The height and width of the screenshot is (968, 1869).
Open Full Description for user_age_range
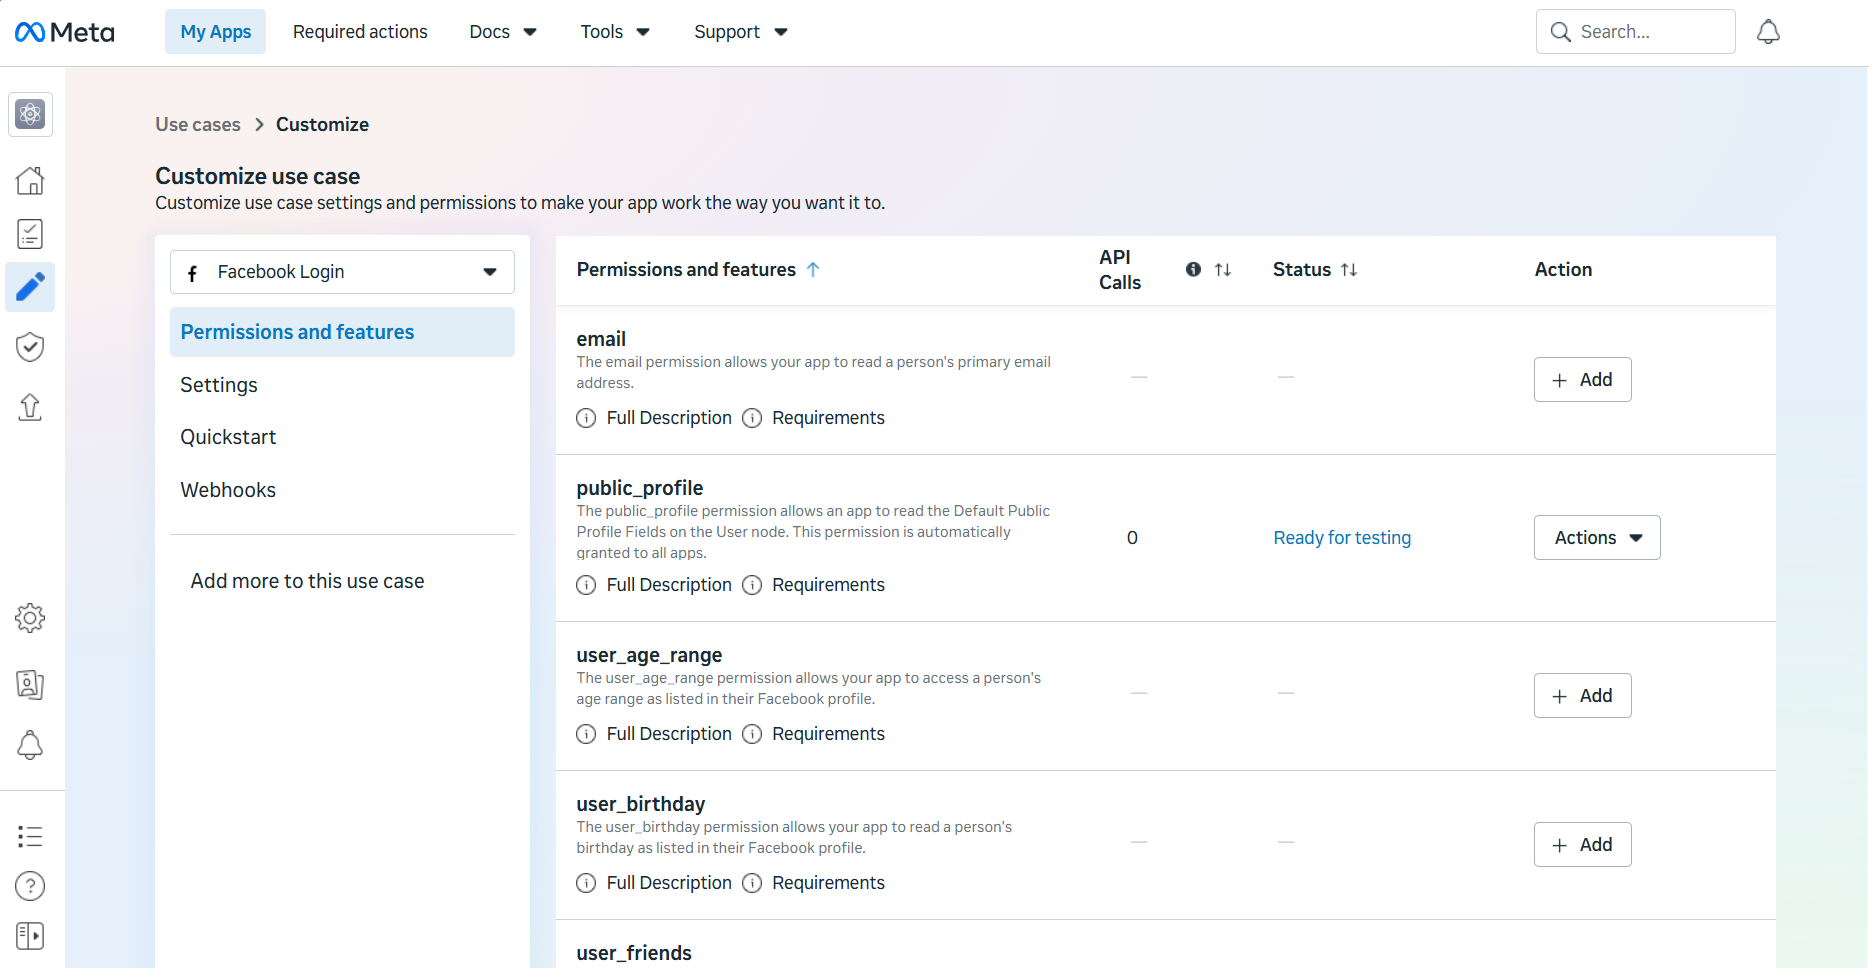(x=669, y=734)
